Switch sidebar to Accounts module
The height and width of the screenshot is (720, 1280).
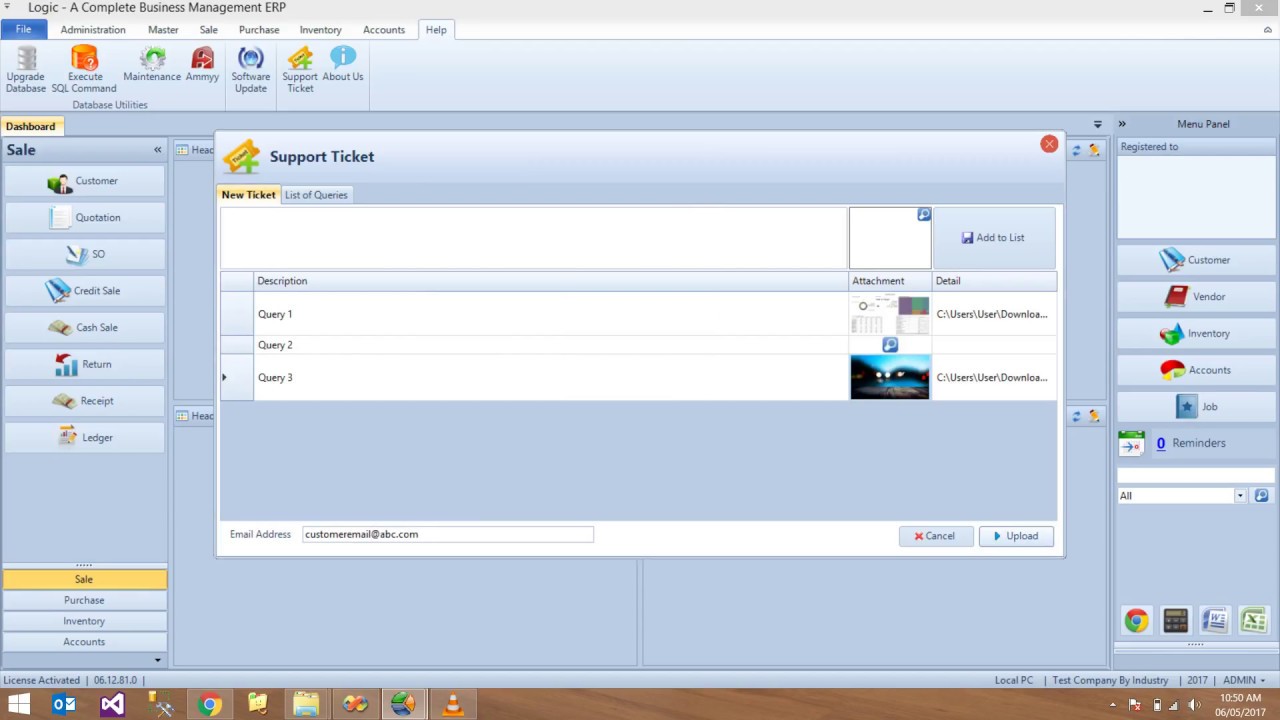(84, 642)
